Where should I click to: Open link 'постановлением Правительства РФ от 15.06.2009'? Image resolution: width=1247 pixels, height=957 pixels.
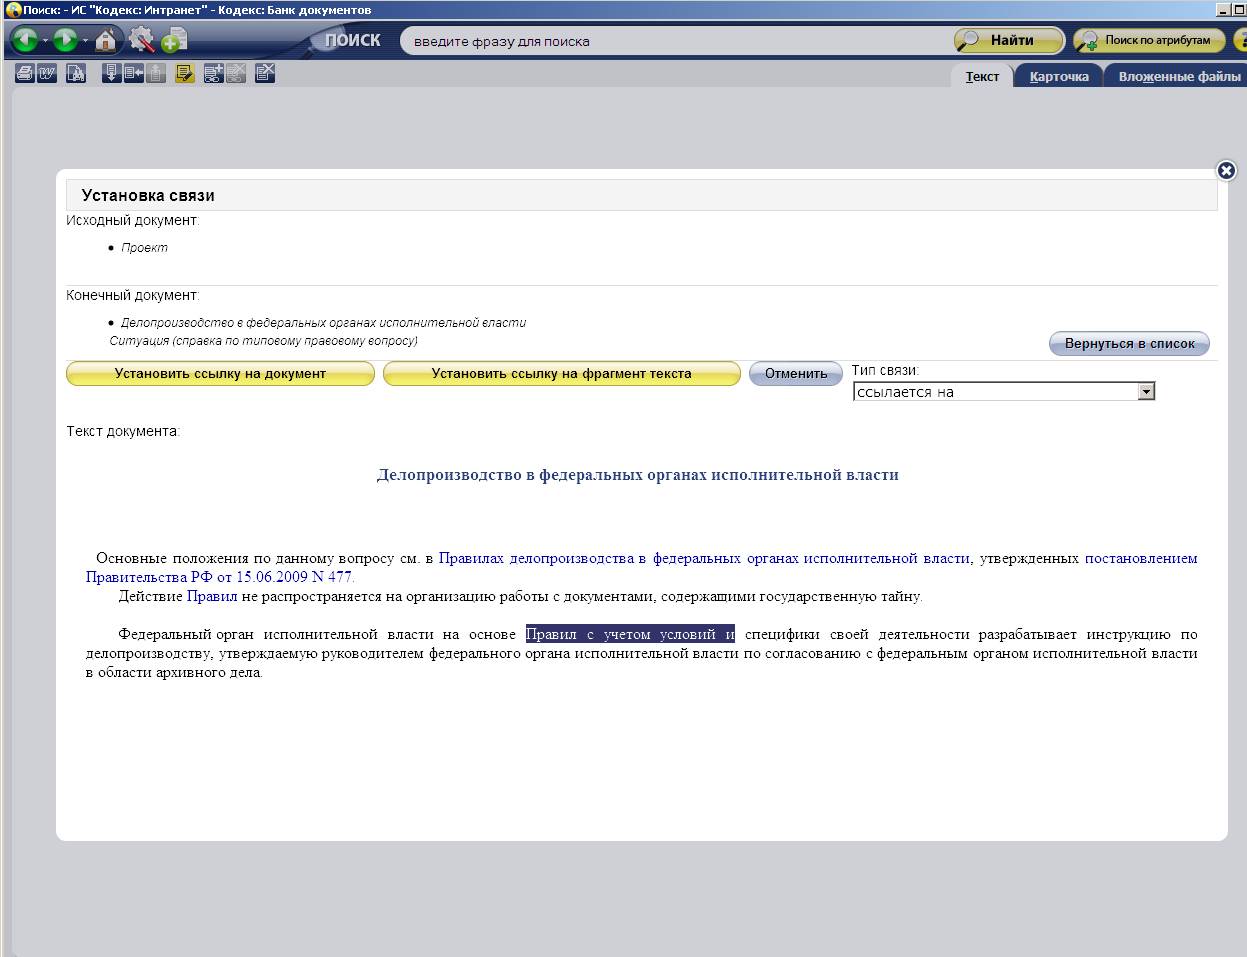point(219,577)
